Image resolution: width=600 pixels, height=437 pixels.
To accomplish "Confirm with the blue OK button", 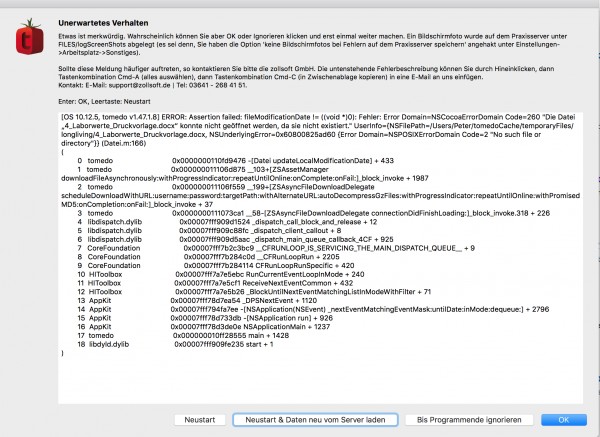I will (x=563, y=420).
